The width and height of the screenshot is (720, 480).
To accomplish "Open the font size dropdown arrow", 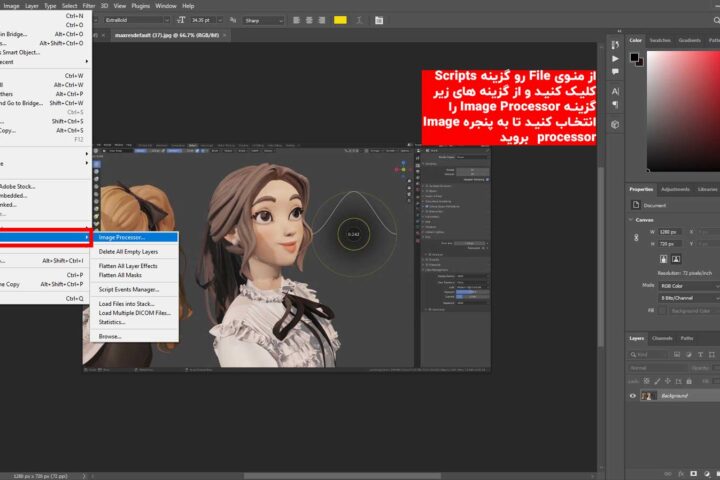I will [x=219, y=20].
